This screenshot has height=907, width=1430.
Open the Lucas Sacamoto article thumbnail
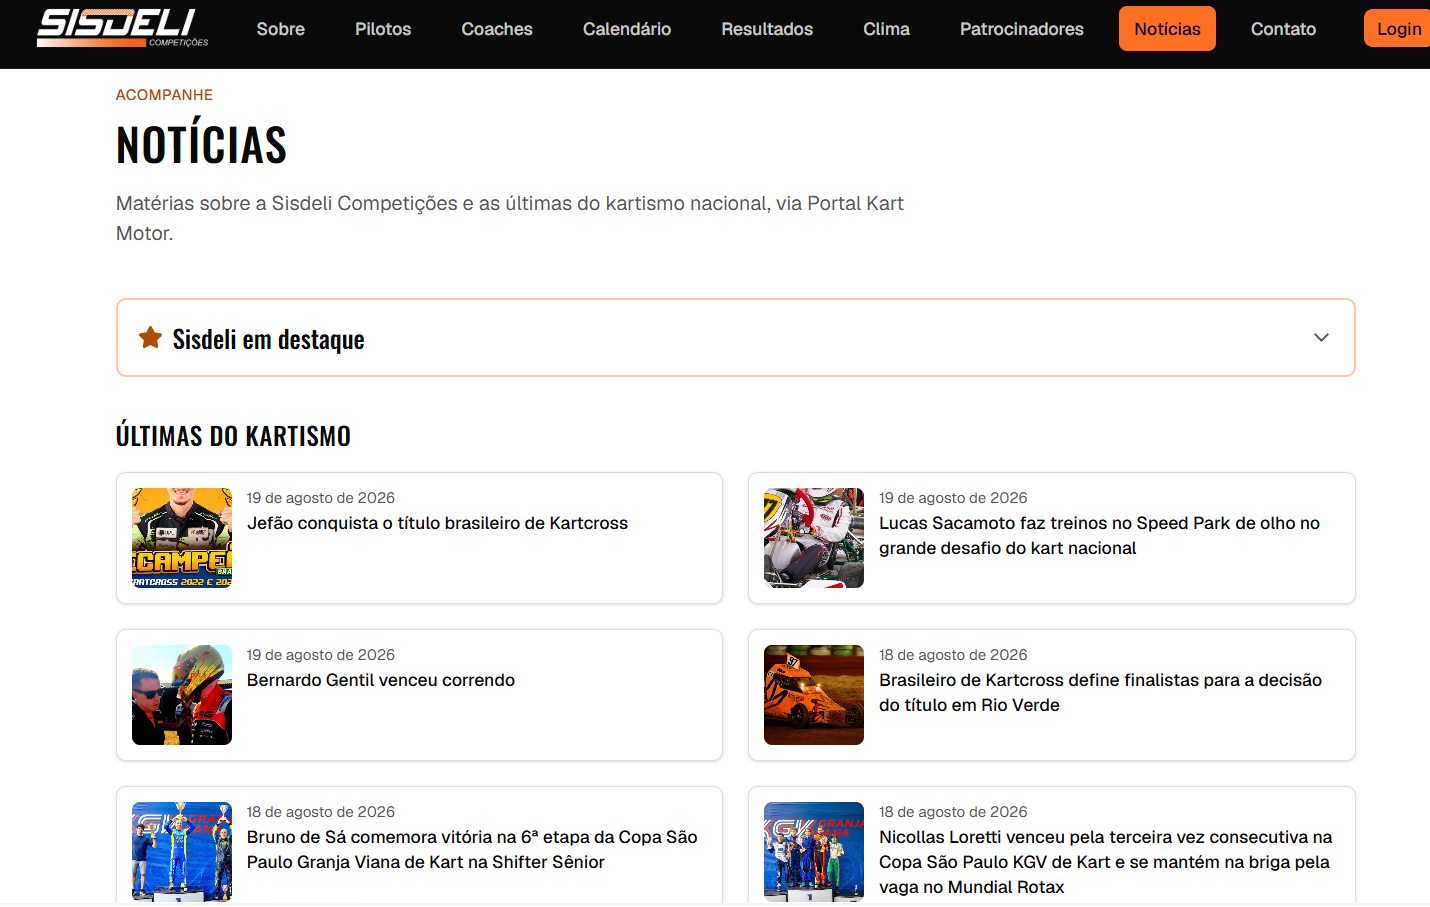[x=814, y=538]
